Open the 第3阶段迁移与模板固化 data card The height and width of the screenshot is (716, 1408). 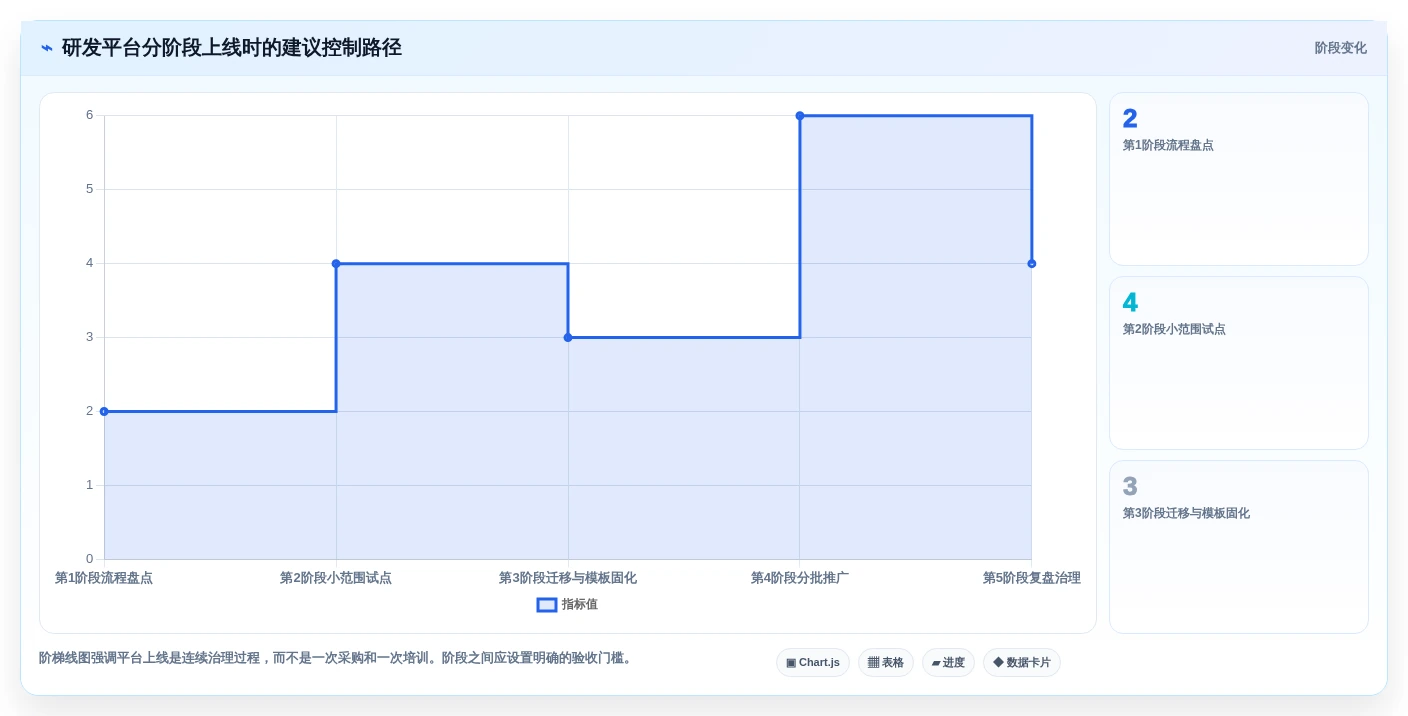[x=1239, y=547]
